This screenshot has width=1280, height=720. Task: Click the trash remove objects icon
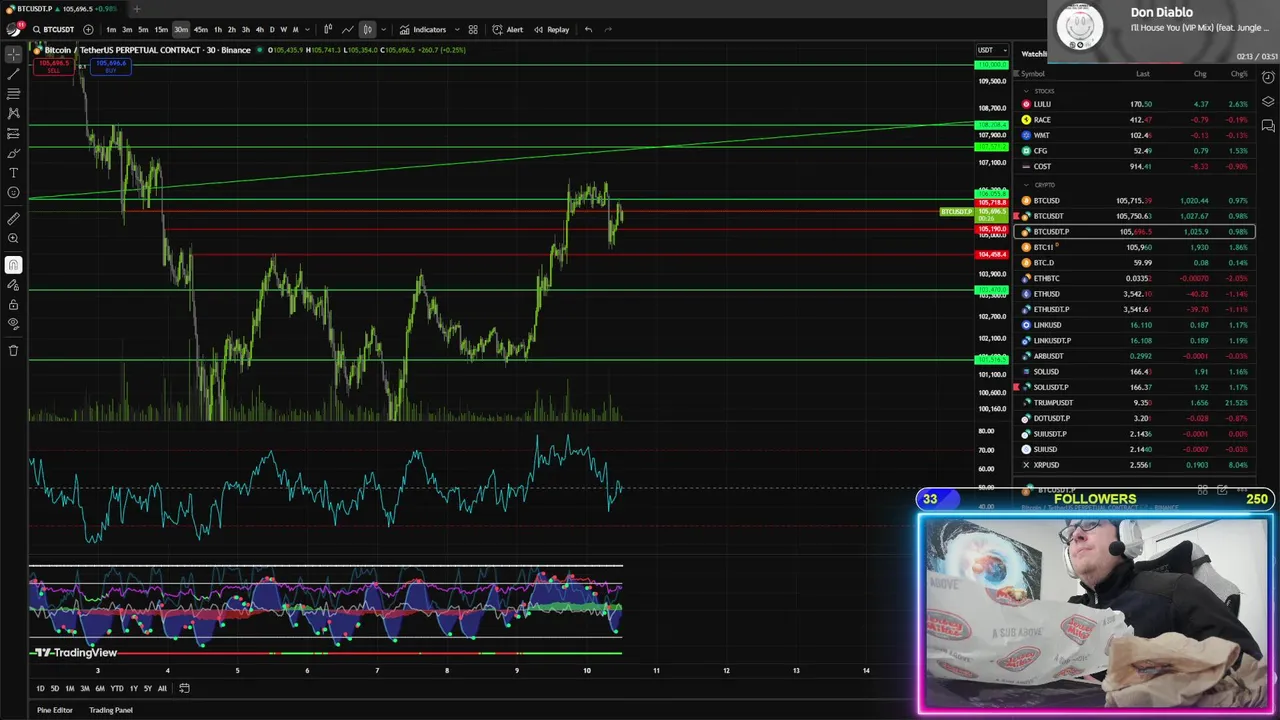point(13,350)
